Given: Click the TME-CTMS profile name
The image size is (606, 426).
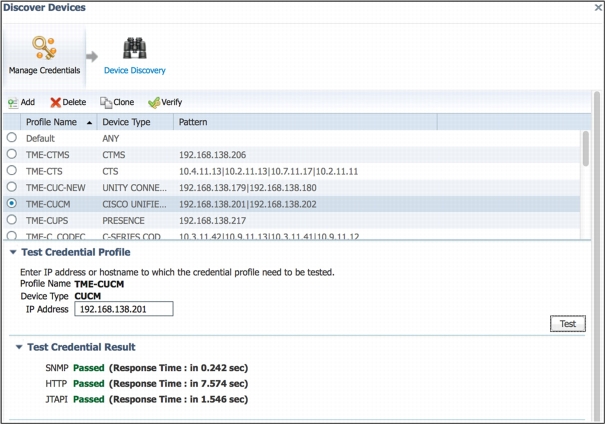Looking at the screenshot, I should [x=48, y=155].
